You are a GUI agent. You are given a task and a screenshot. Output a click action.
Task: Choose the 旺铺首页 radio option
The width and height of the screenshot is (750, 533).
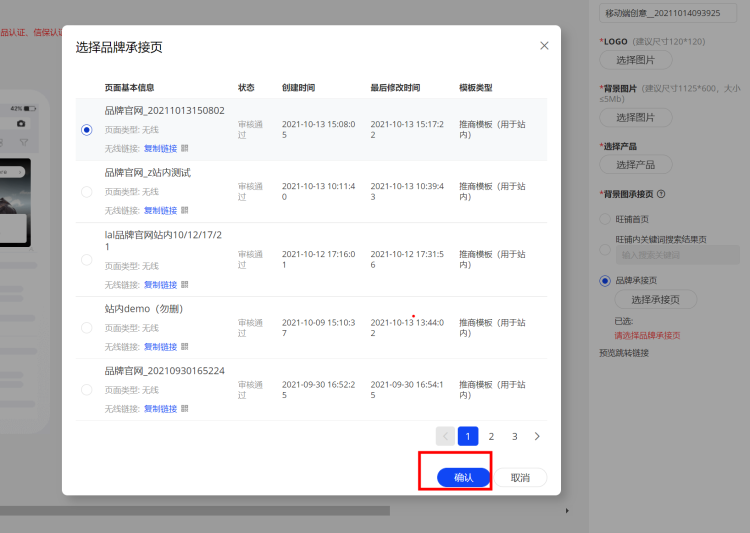point(605,218)
